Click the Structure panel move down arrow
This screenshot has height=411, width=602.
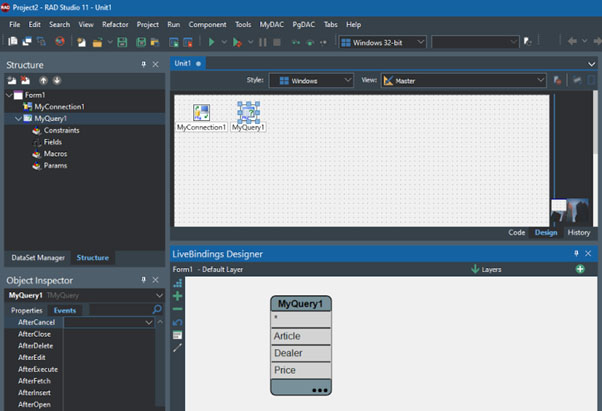(x=57, y=80)
